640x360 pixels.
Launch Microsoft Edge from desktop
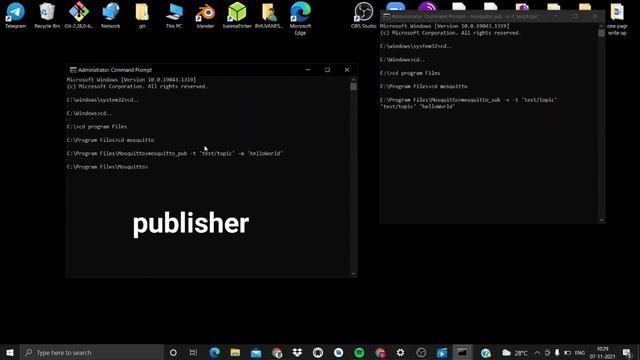[x=300, y=18]
